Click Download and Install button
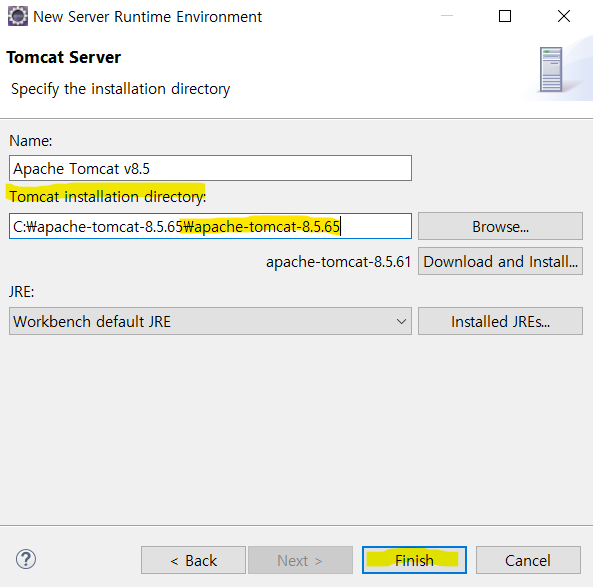This screenshot has height=587, width=593. (x=500, y=261)
